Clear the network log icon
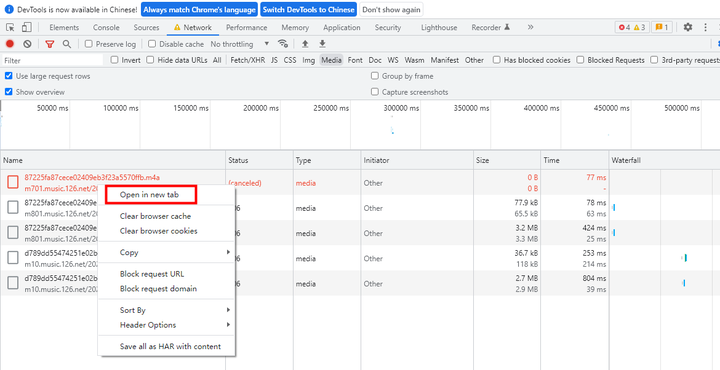The width and height of the screenshot is (720, 370). pyautogui.click(x=28, y=44)
